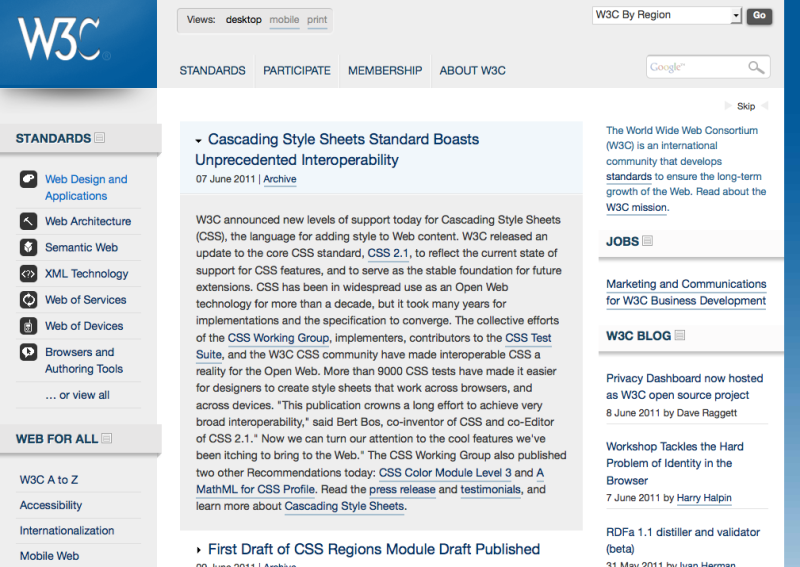This screenshot has height=567, width=800.
Task: Expand the CSS Regions Module draft article
Action: click(199, 550)
